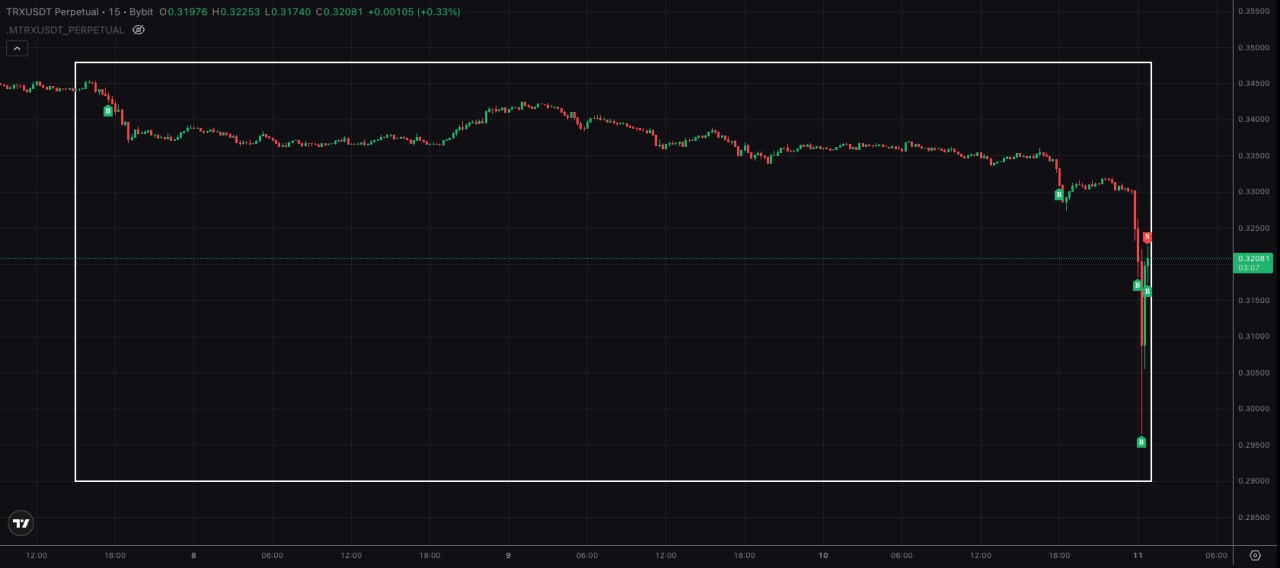Click the lowest B buy marker near 0.29500
This screenshot has width=1280, height=568.
[x=1141, y=442]
